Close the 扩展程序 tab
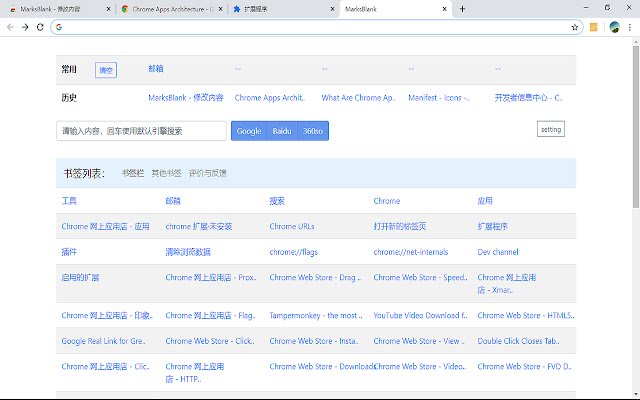 333,9
